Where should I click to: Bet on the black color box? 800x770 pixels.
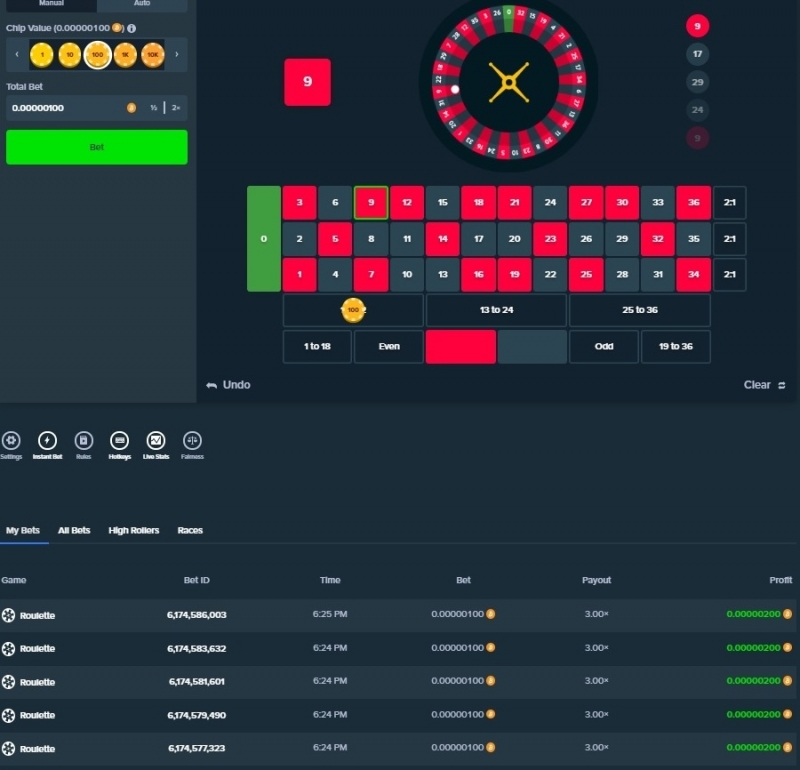point(532,346)
